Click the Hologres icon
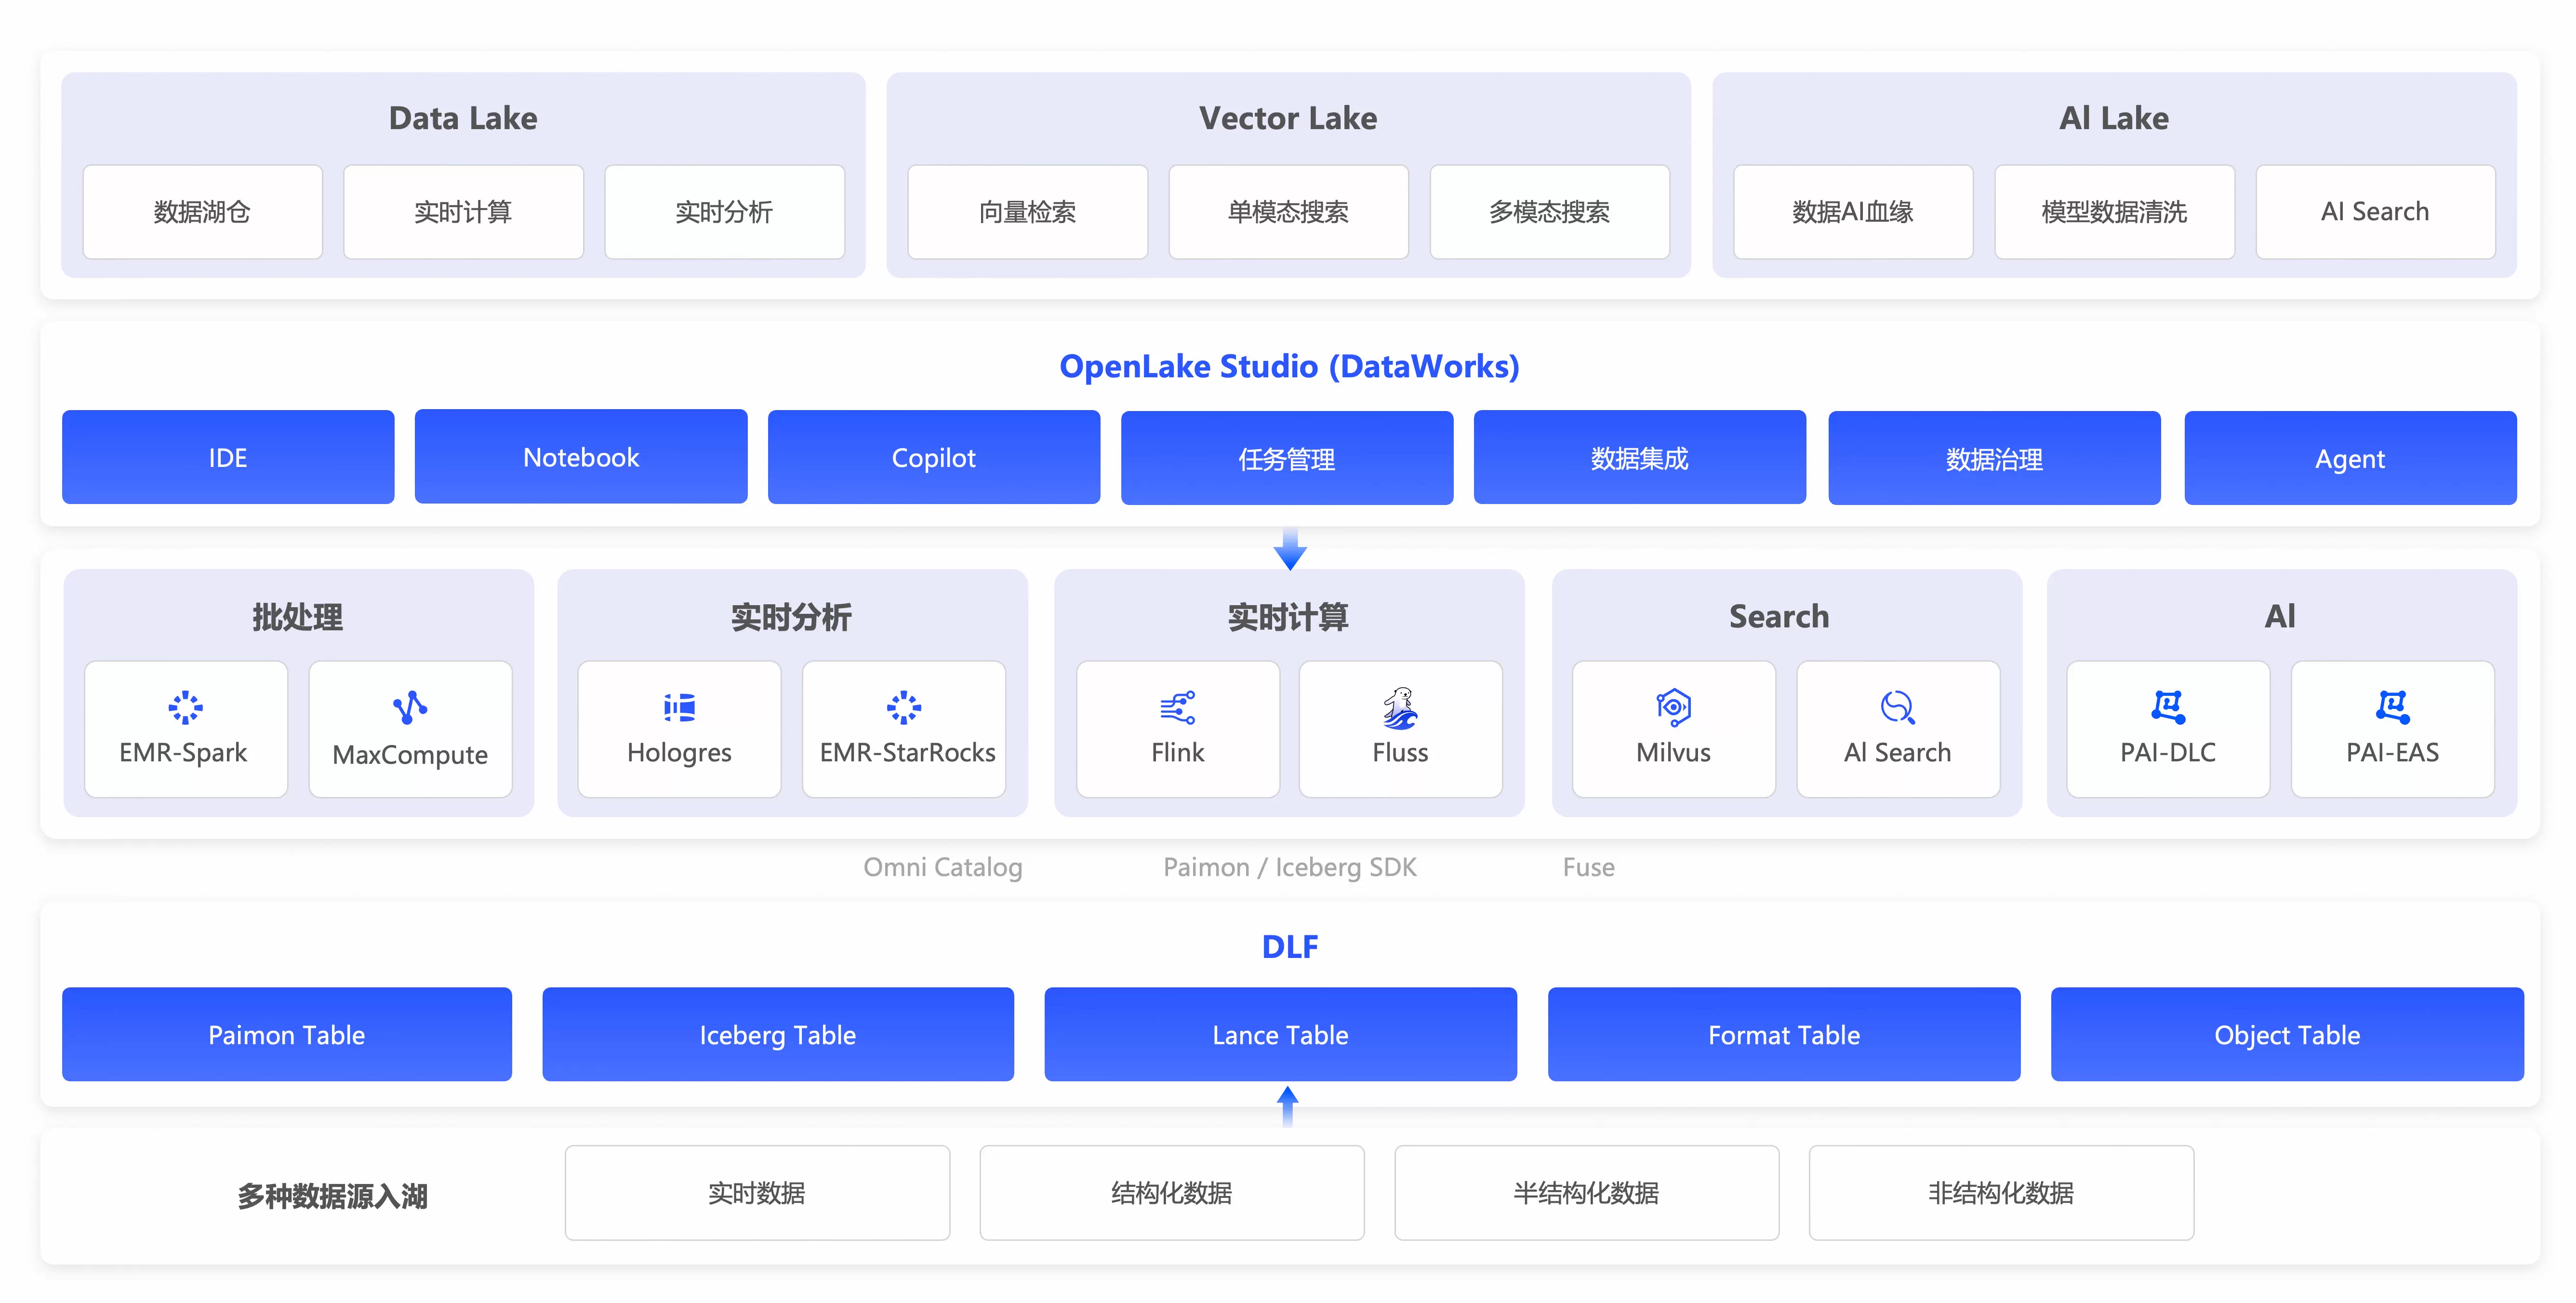The width and height of the screenshot is (2576, 1303). pyautogui.click(x=679, y=708)
